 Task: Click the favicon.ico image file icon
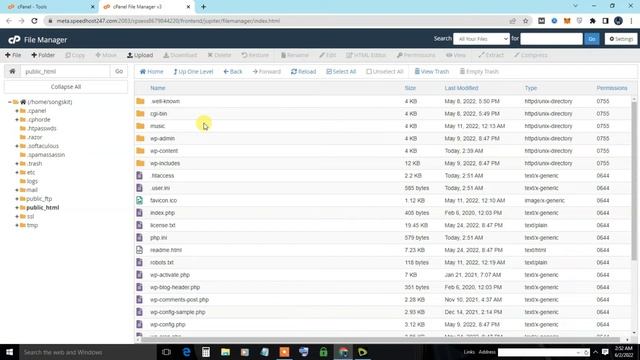coord(140,200)
